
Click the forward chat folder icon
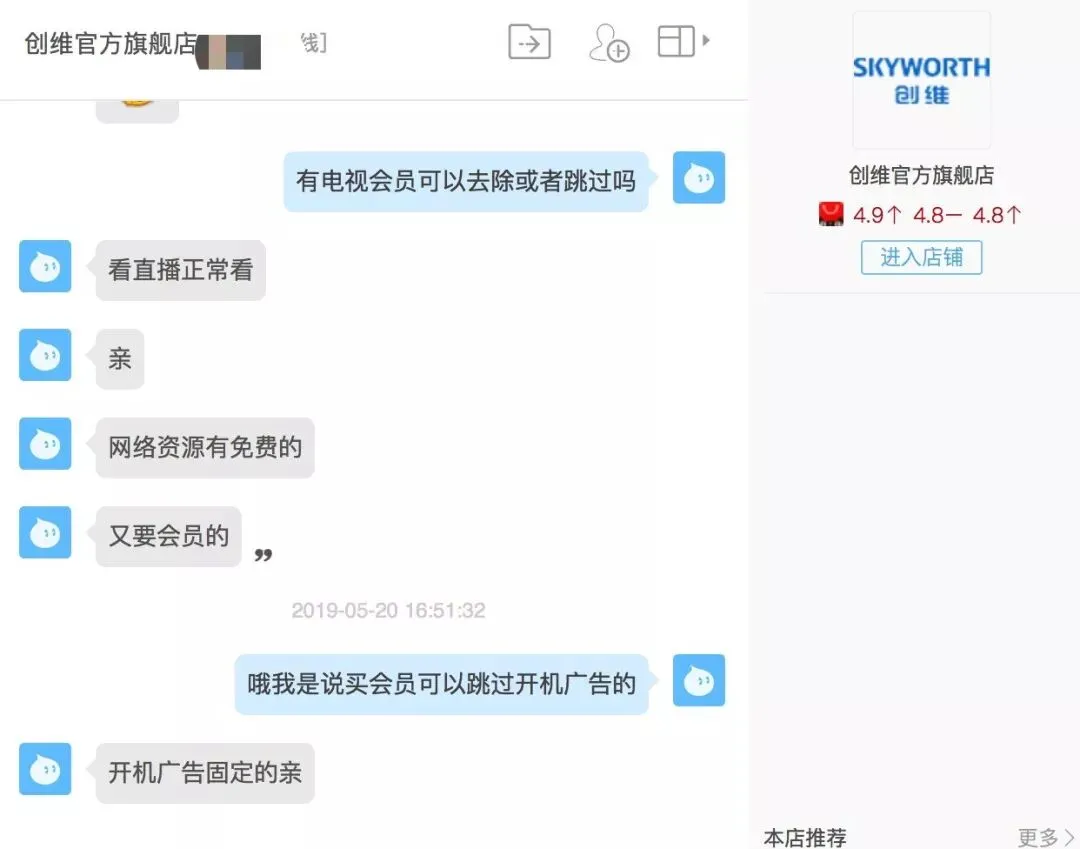click(x=529, y=42)
